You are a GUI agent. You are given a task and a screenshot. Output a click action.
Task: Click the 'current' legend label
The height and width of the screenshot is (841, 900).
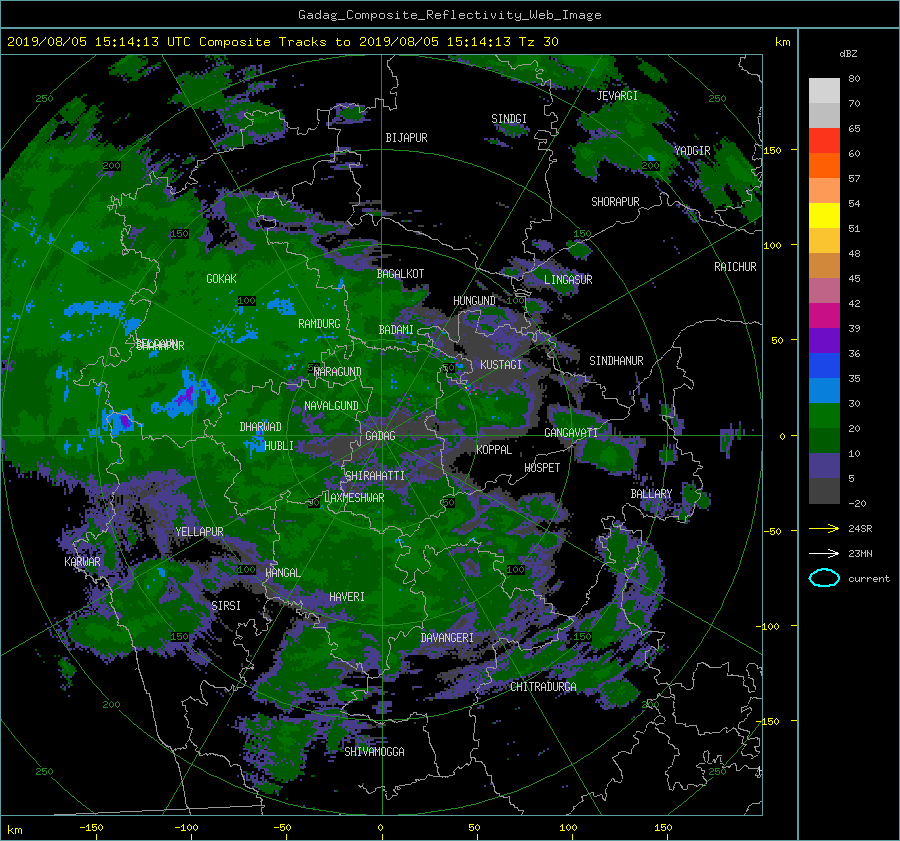(869, 579)
